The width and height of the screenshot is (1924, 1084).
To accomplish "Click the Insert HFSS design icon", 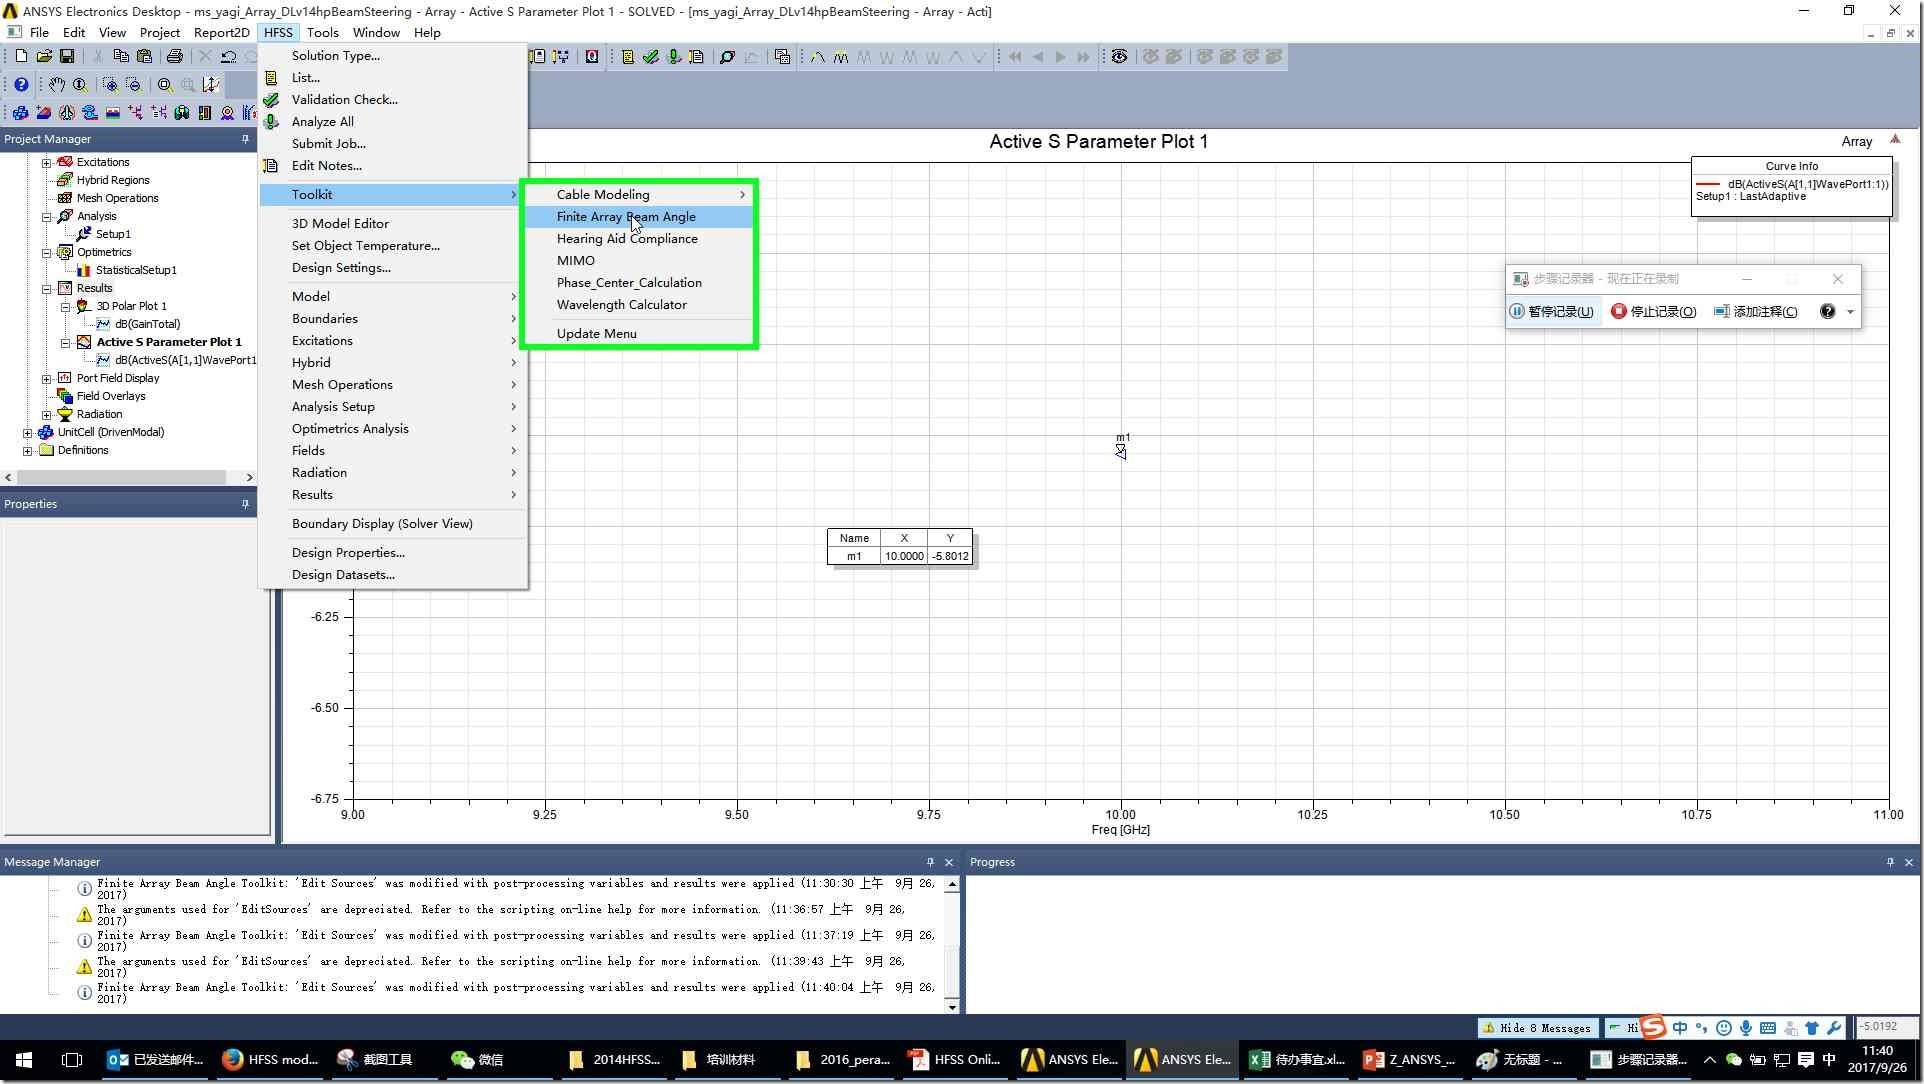I will click(20, 113).
